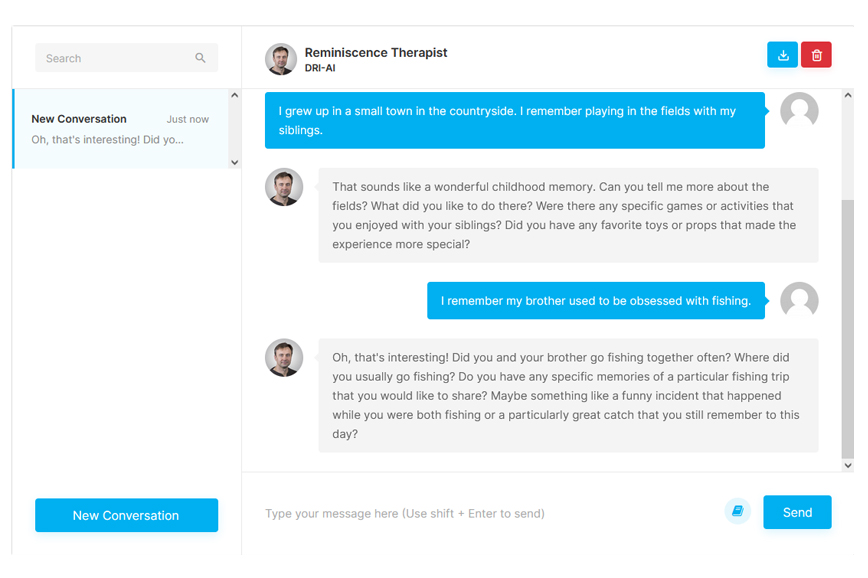This screenshot has height=578, width=868.
Task: Open the New Conversation entry in the sidebar
Action: (120, 129)
